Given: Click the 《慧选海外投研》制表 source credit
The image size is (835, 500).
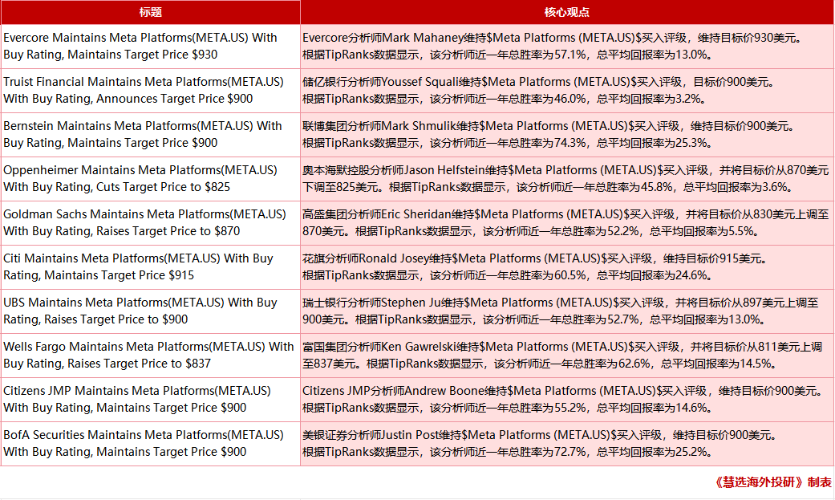Looking at the screenshot, I should 772,482.
